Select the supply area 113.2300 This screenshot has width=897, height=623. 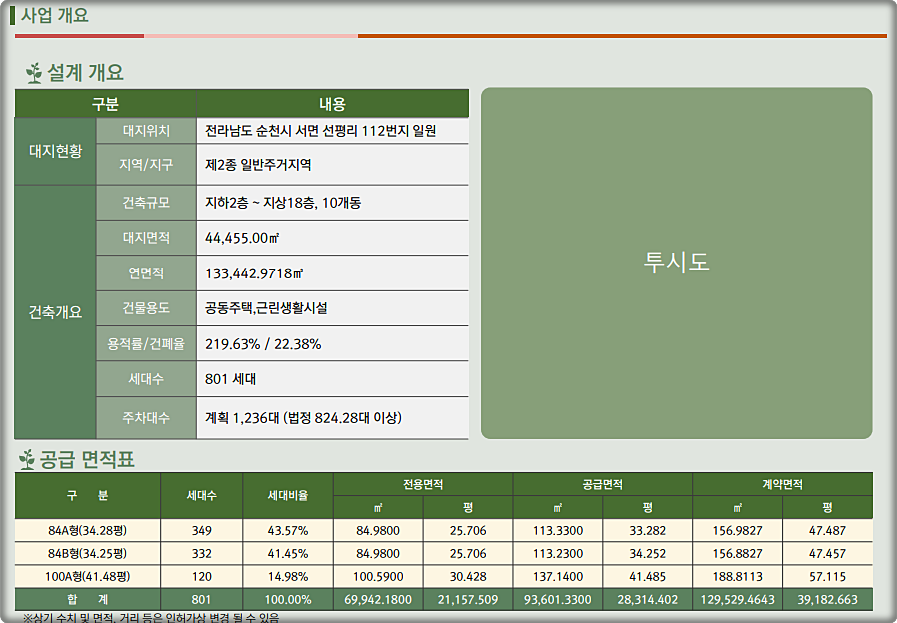558,554
